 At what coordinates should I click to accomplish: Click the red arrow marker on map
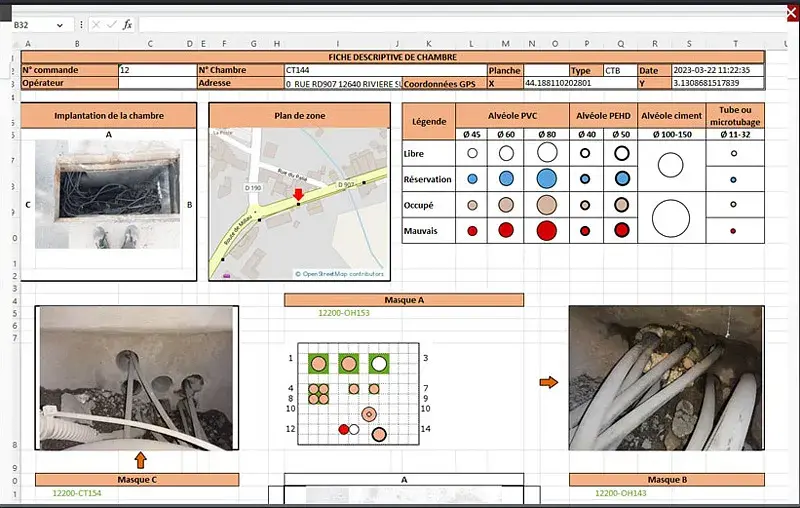point(298,194)
